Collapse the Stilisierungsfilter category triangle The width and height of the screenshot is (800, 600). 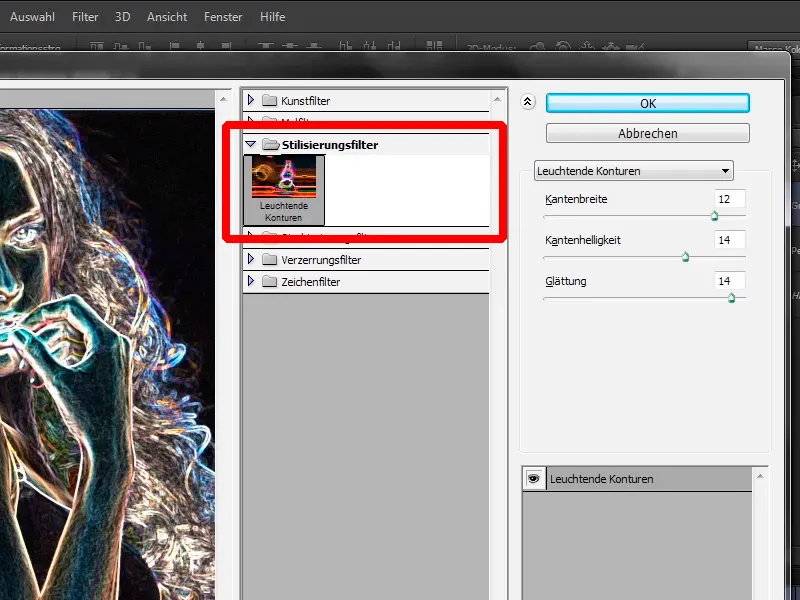click(x=251, y=144)
